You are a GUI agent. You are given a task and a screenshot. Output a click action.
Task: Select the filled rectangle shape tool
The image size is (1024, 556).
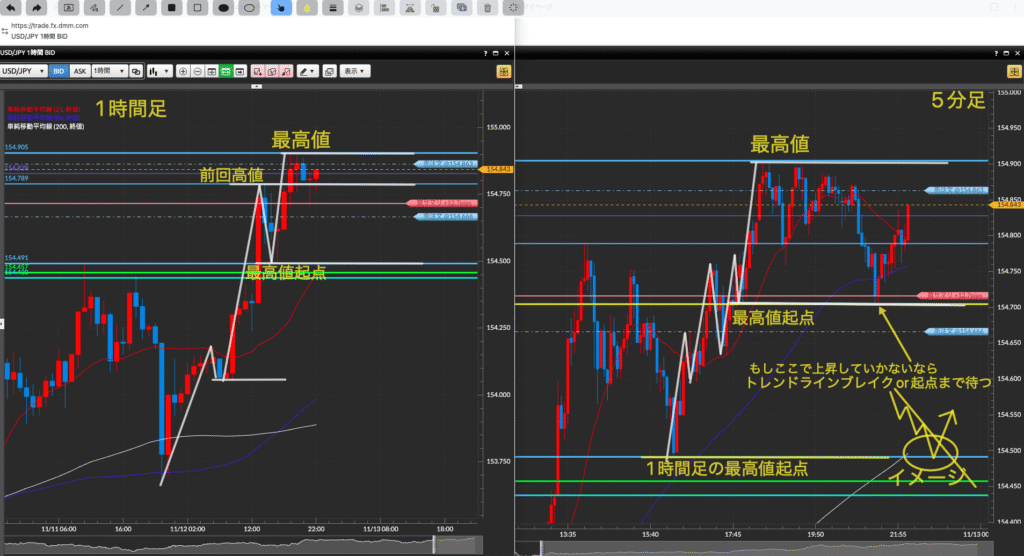tap(173, 7)
